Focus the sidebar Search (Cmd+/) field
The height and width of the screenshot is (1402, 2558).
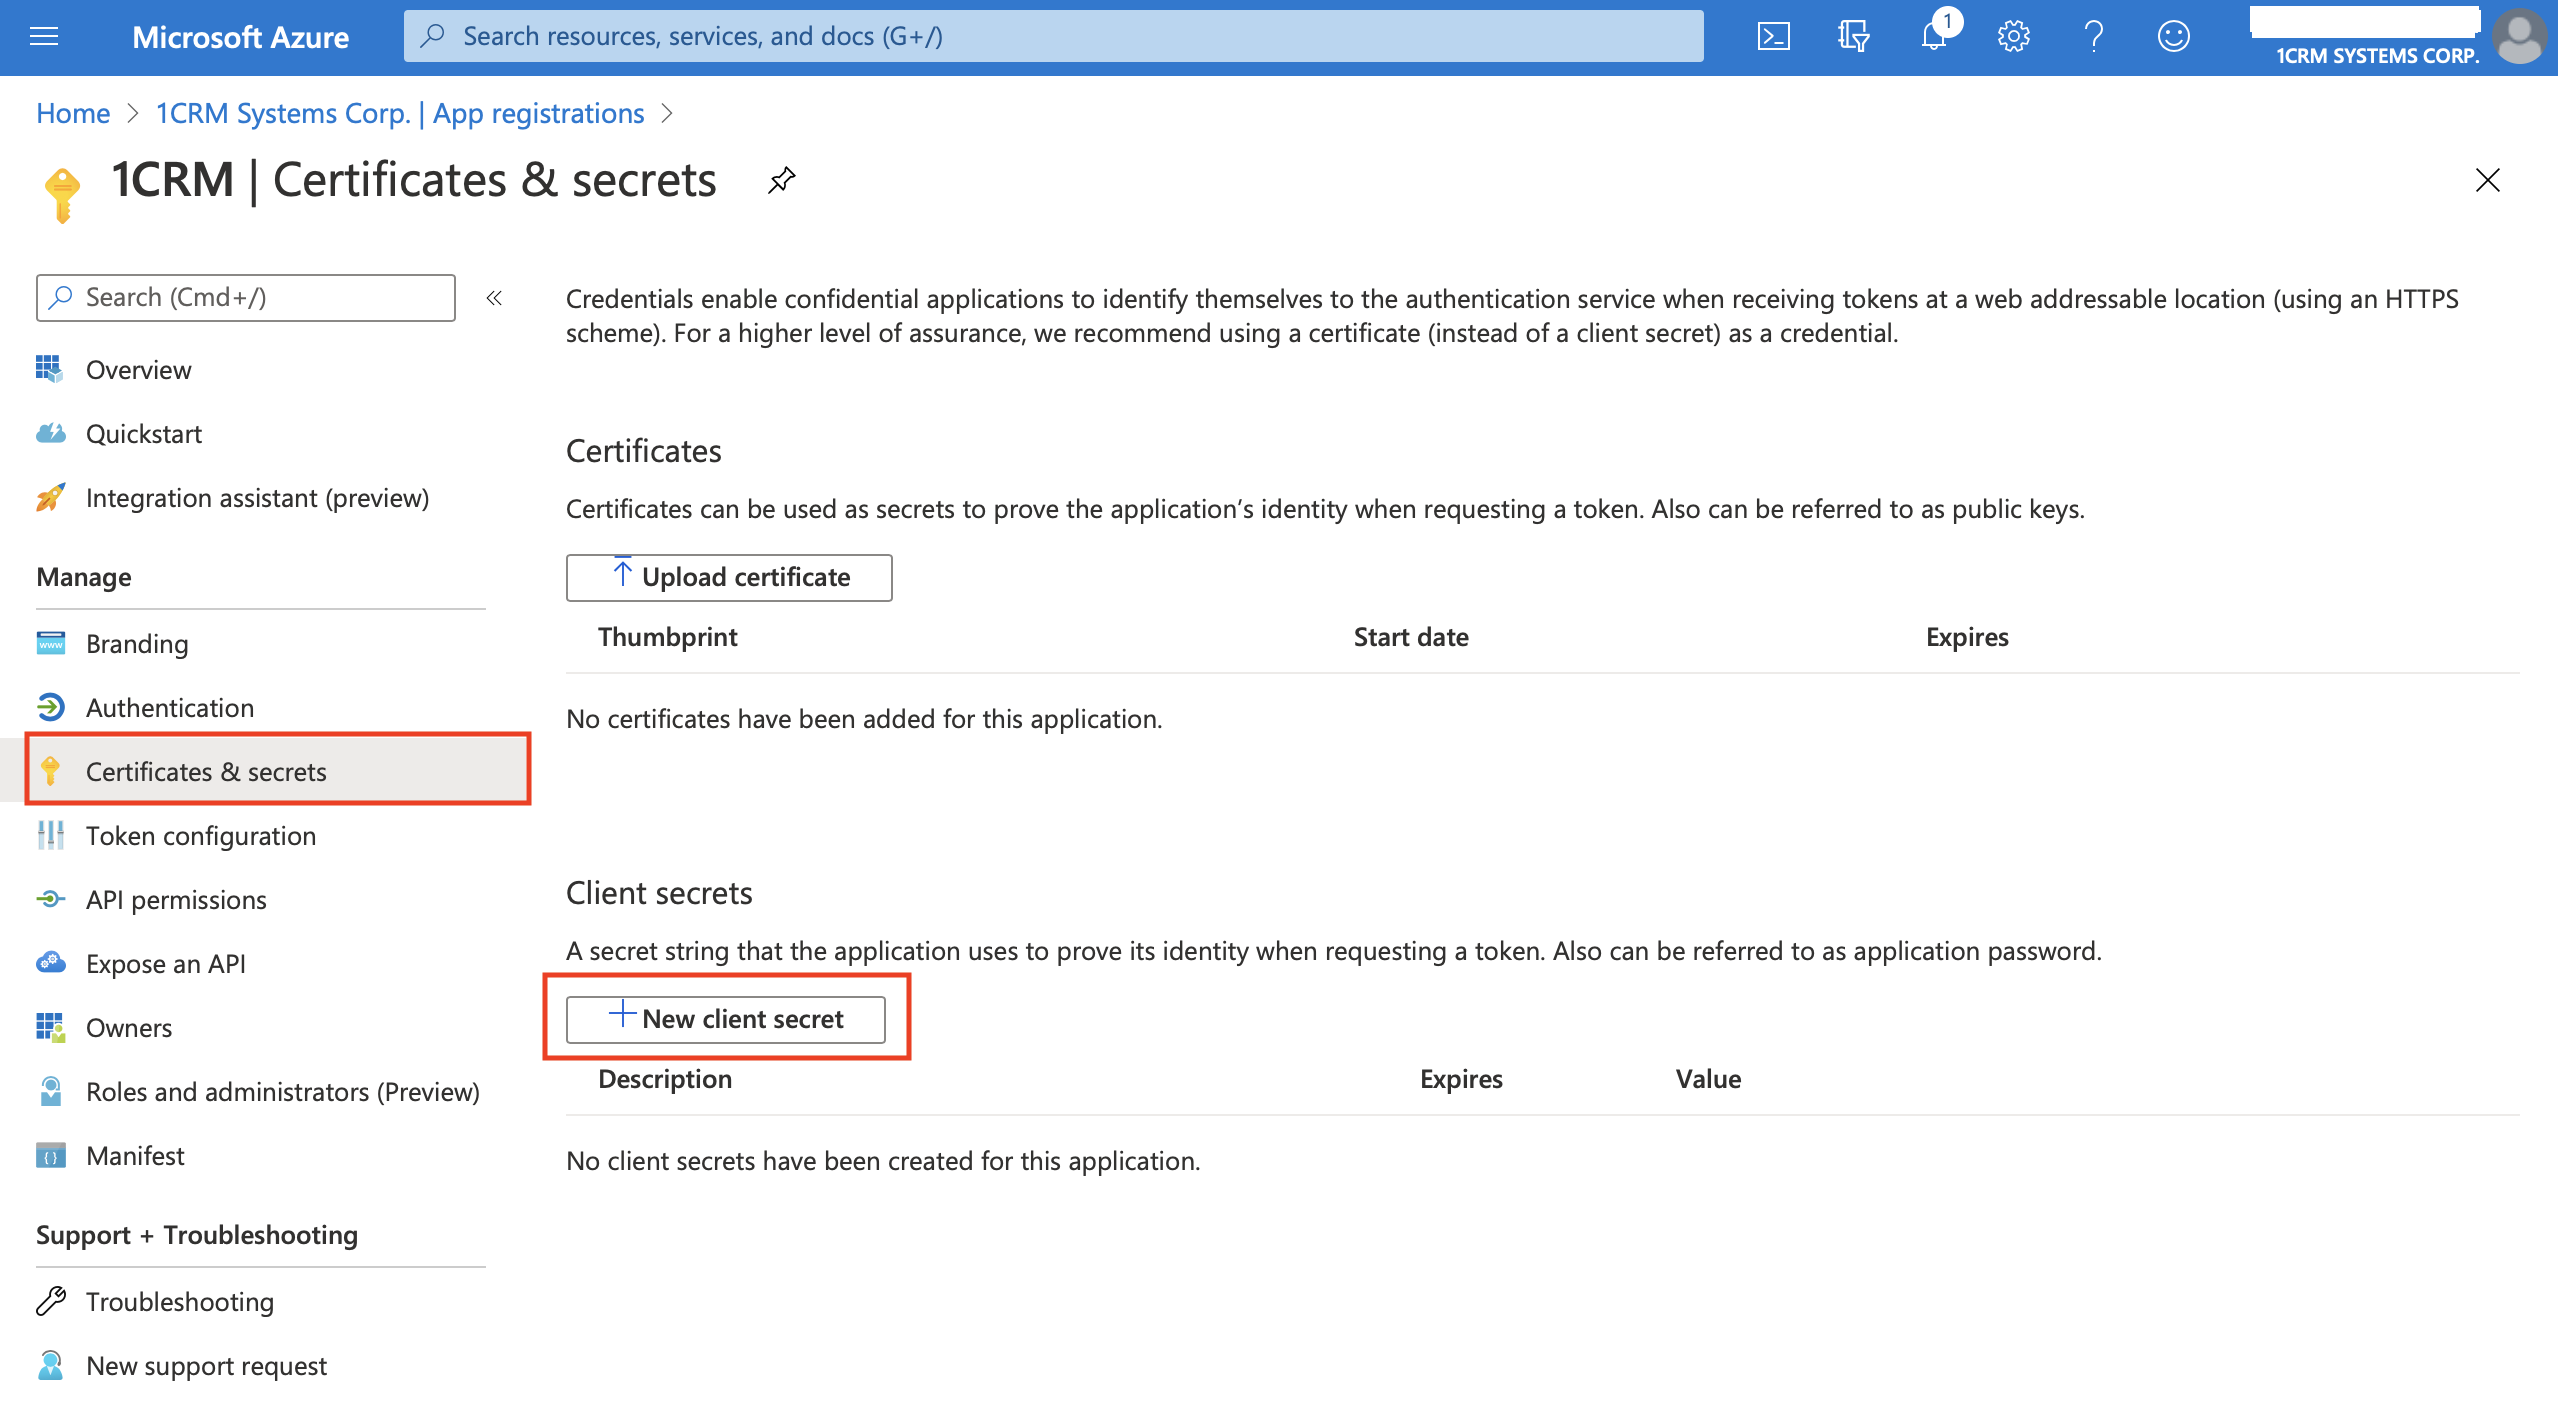(246, 298)
